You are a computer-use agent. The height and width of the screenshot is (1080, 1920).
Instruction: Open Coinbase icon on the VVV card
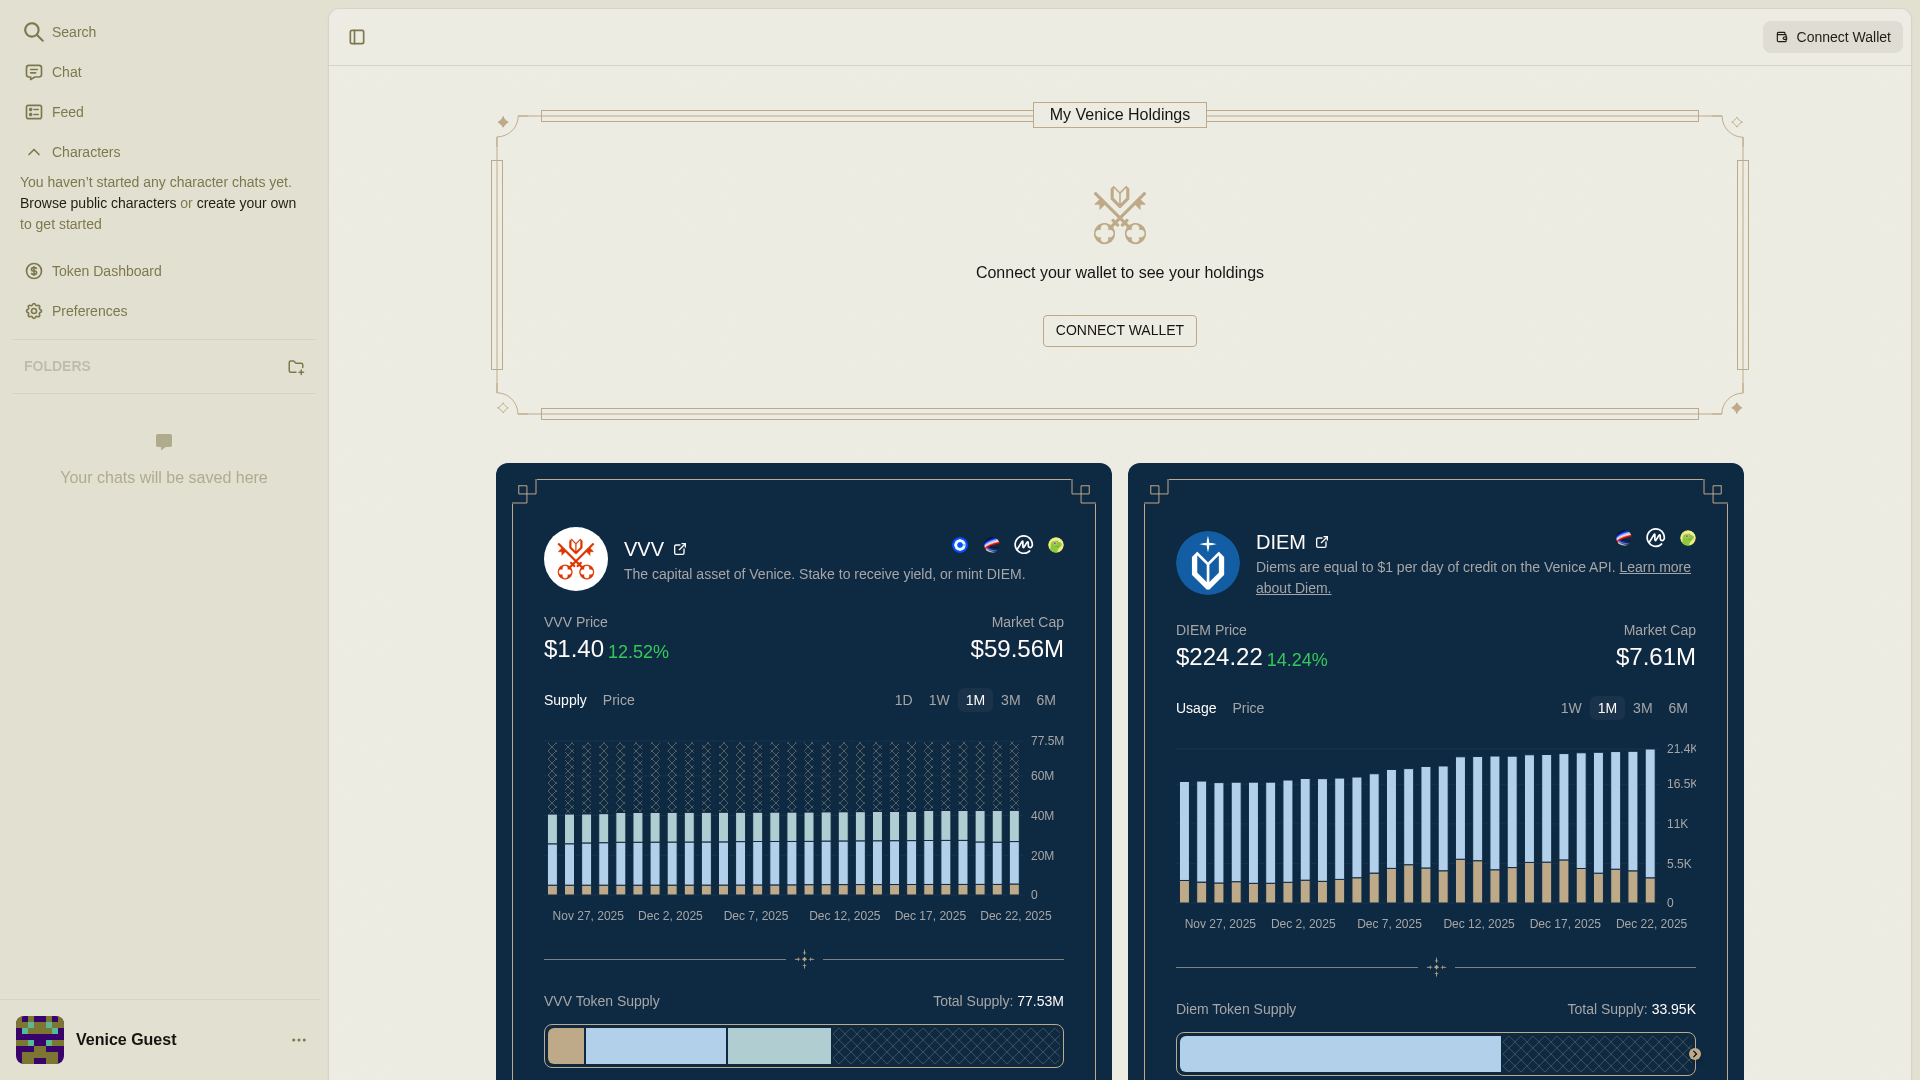tap(960, 545)
